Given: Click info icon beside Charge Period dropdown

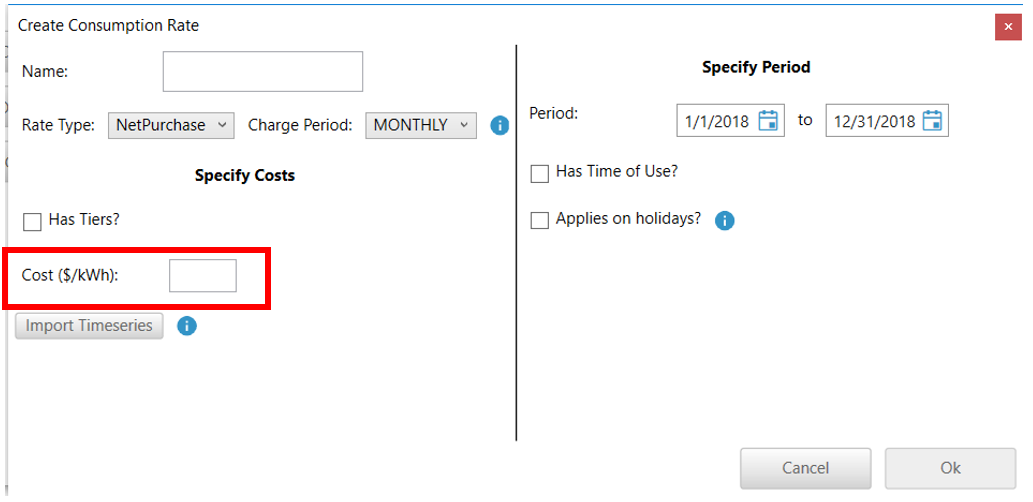Looking at the screenshot, I should pyautogui.click(x=499, y=126).
